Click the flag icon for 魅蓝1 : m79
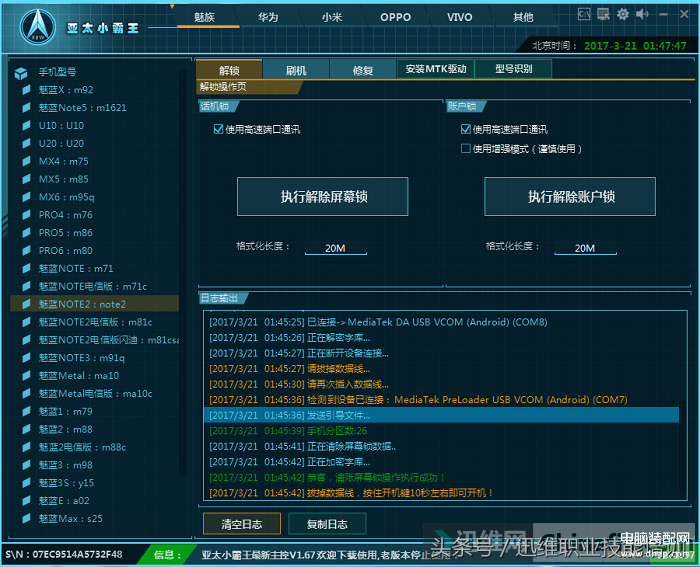Viewport: 700px width, 567px height. pos(26,411)
